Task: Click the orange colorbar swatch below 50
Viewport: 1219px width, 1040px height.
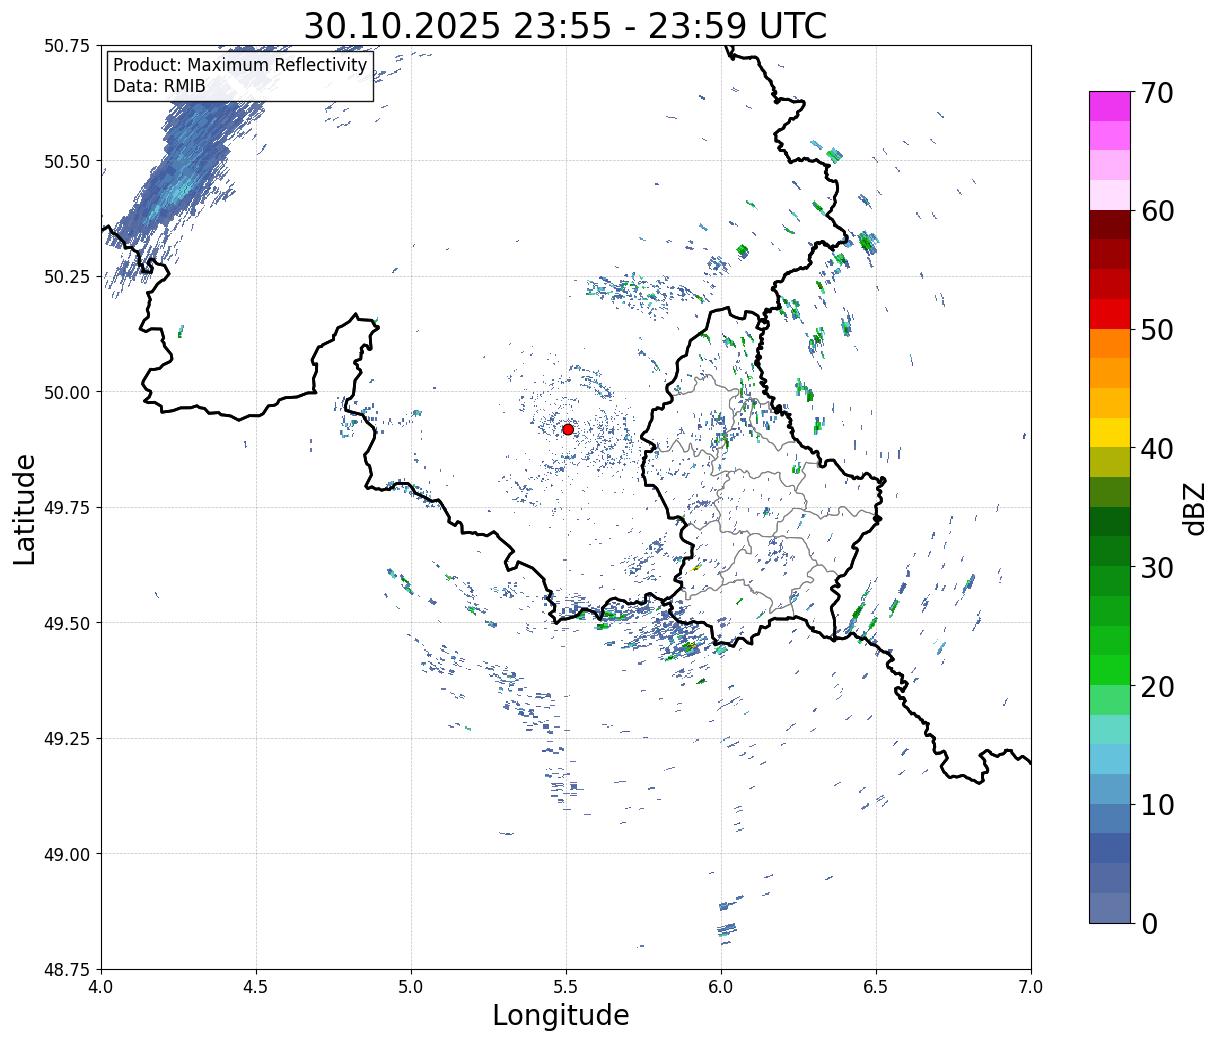Action: 1110,344
